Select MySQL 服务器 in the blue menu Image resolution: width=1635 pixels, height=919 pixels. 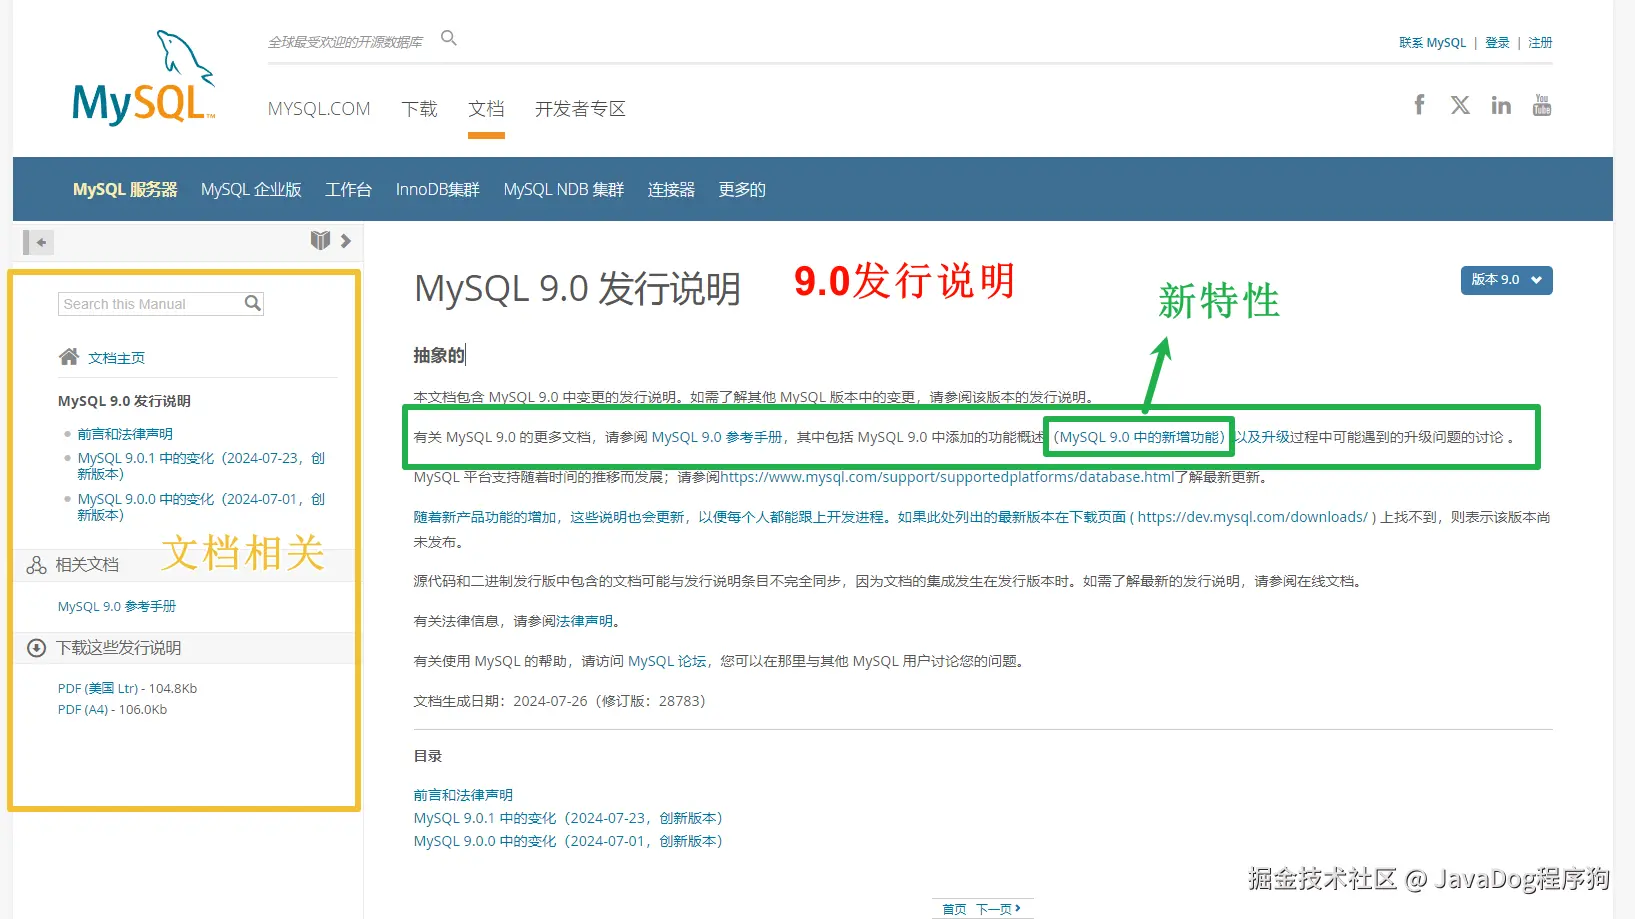click(125, 190)
